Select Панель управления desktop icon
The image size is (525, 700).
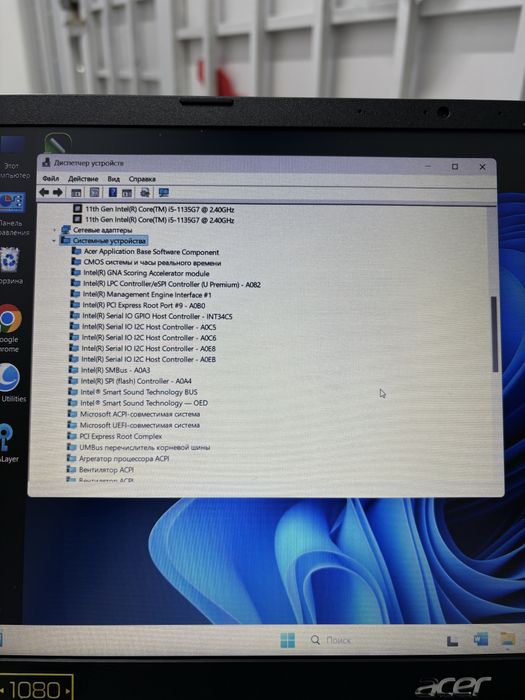[x=12, y=213]
